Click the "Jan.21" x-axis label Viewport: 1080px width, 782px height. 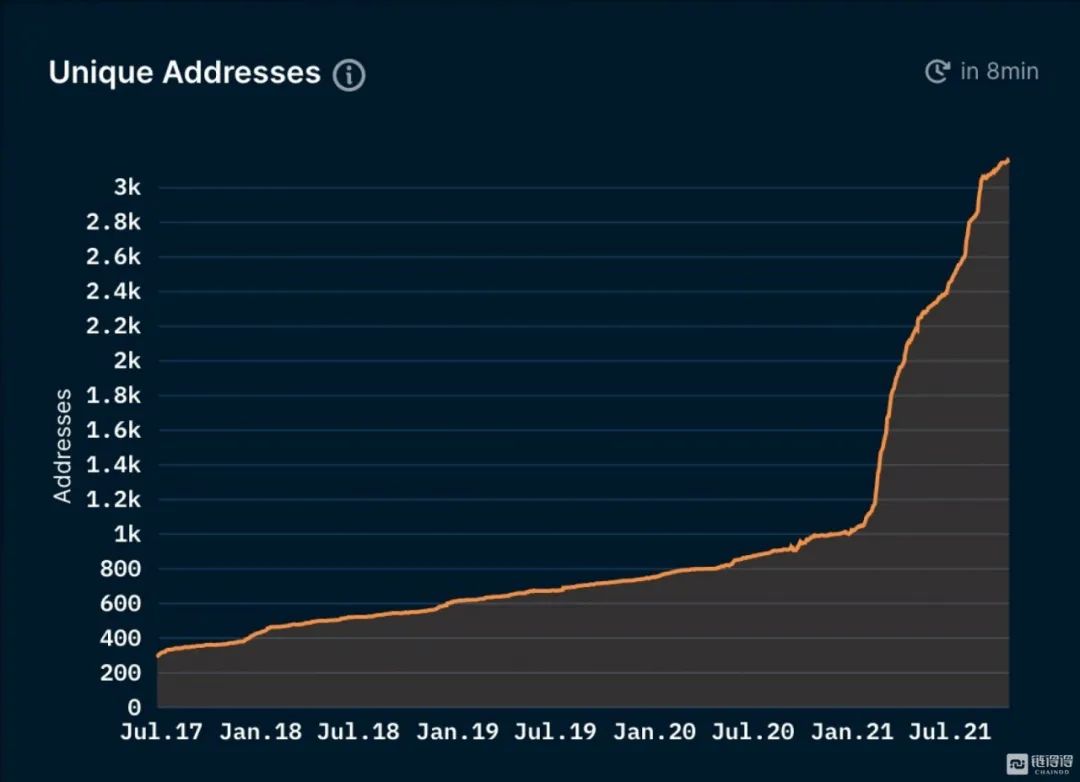(x=852, y=731)
